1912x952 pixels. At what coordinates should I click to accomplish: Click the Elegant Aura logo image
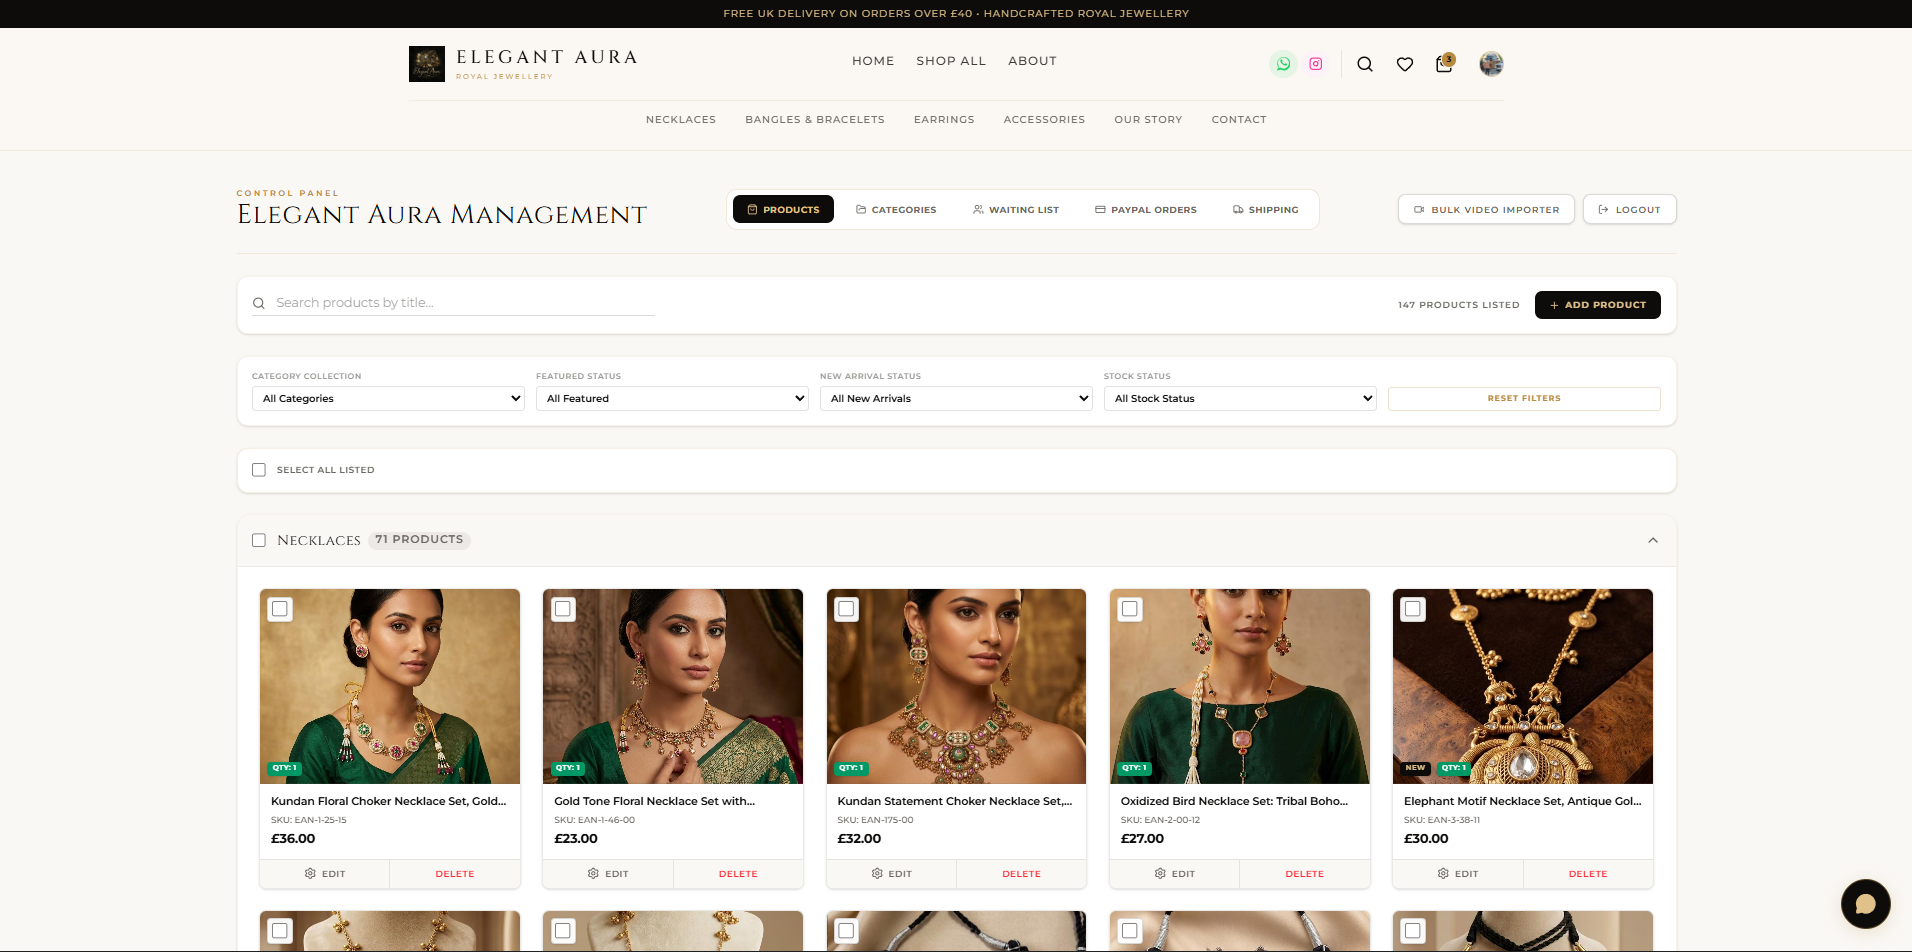[427, 64]
